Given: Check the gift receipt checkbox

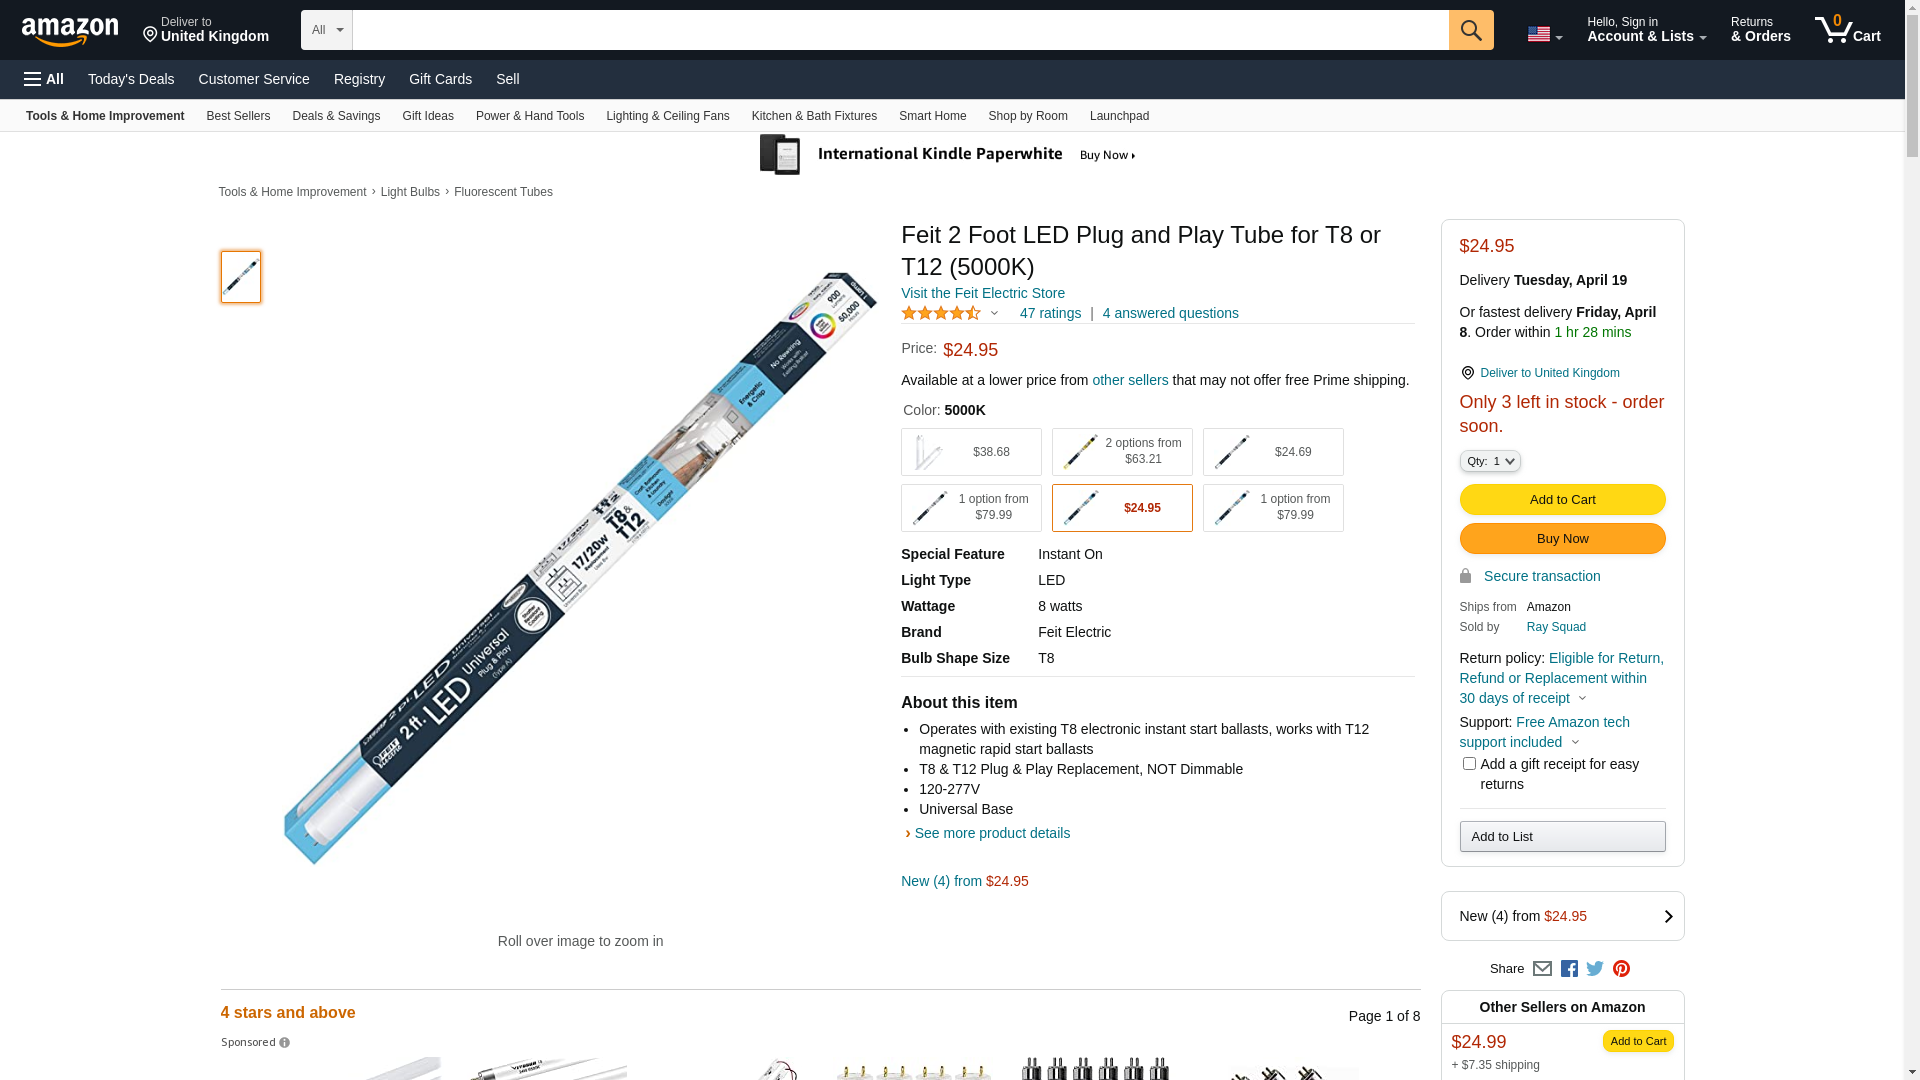Looking at the screenshot, I should [1469, 764].
